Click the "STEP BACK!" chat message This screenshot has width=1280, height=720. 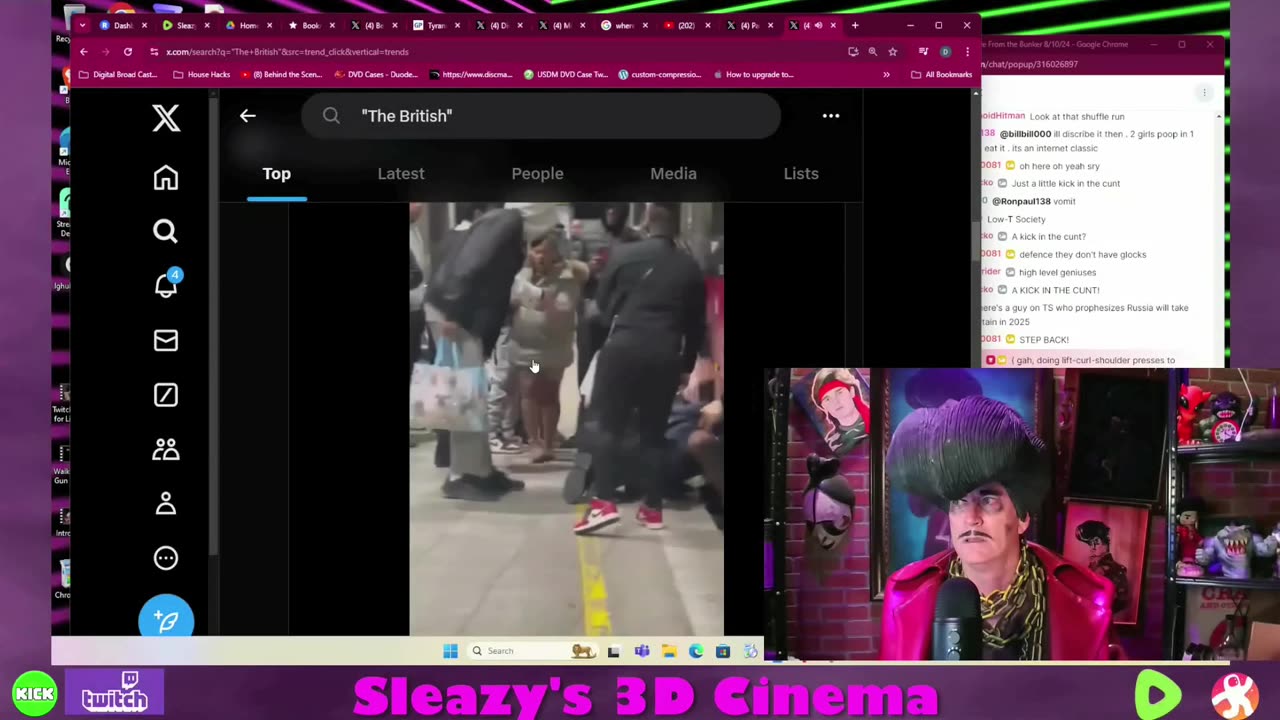click(x=1044, y=340)
